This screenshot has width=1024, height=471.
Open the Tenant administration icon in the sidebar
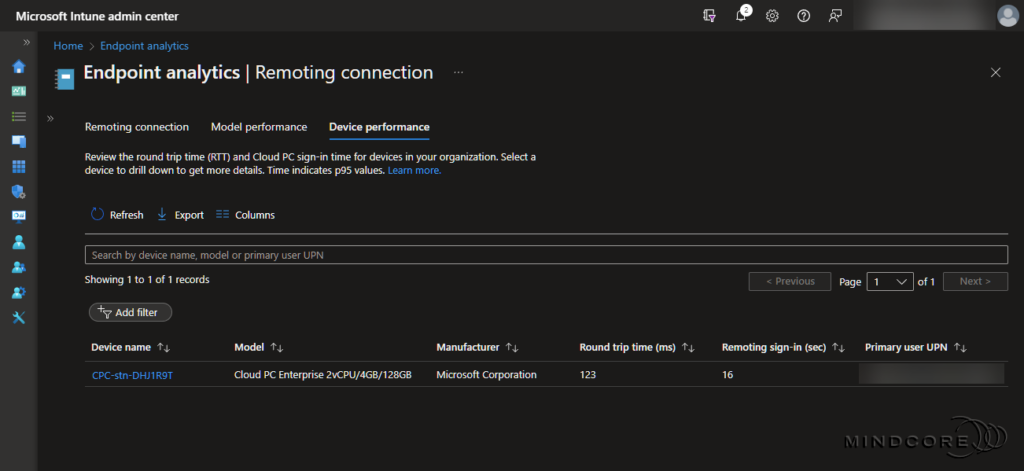point(19,292)
